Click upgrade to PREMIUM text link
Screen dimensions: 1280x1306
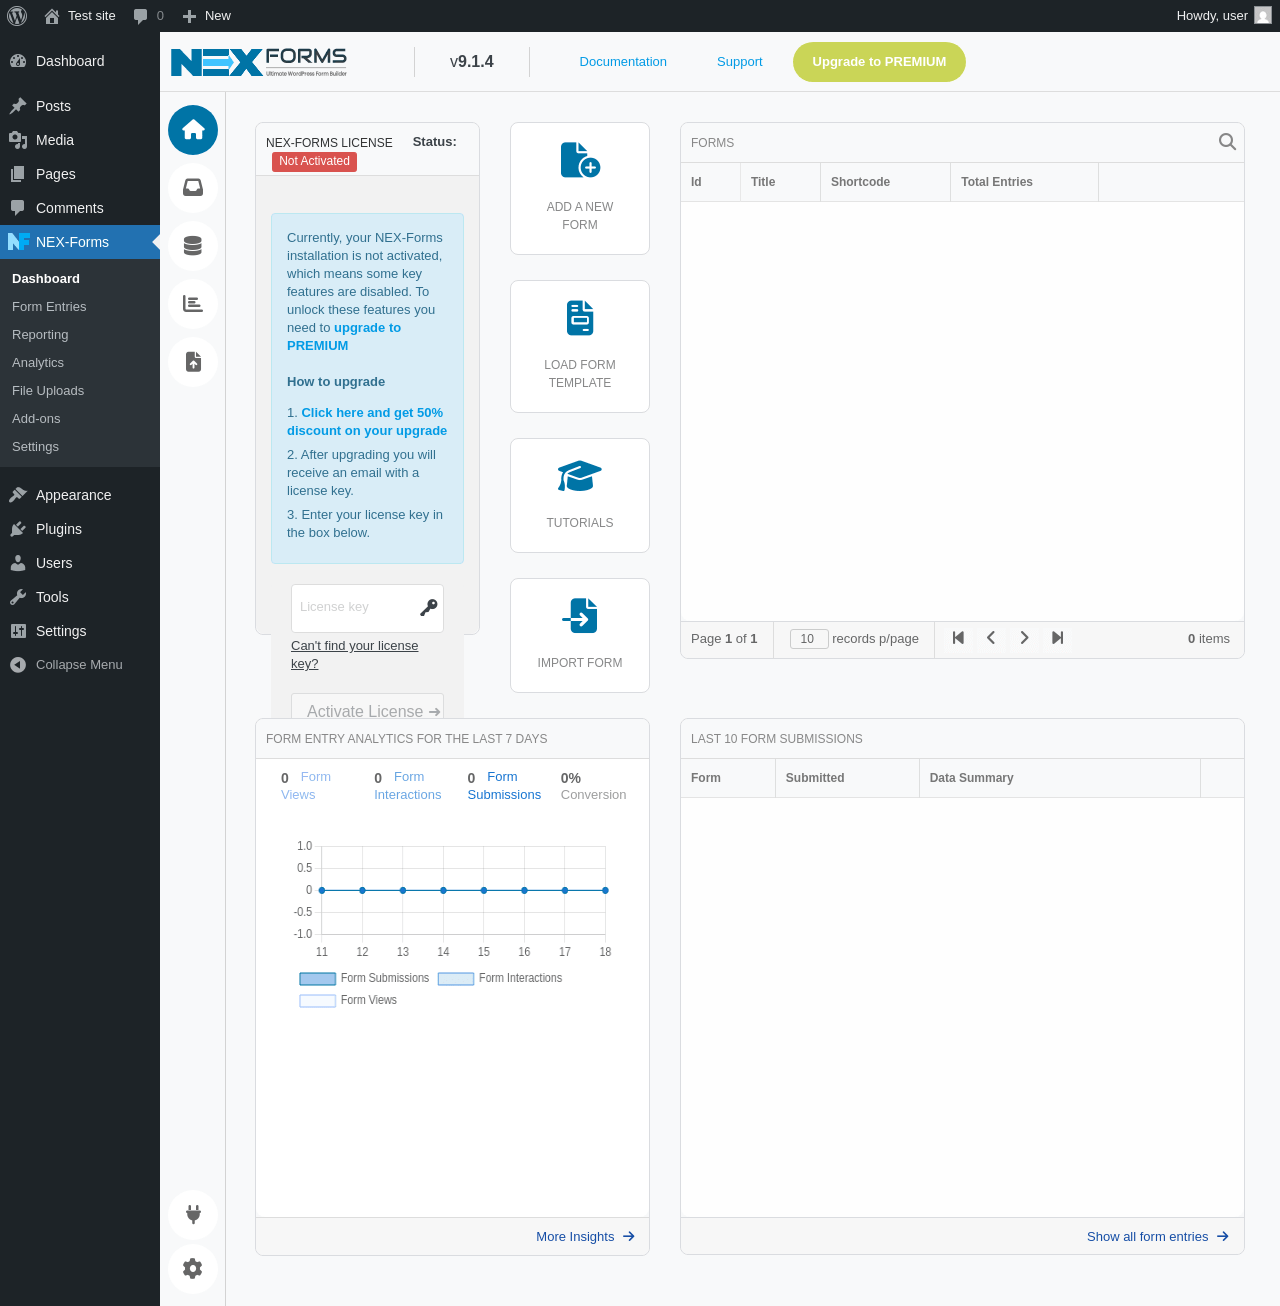[344, 337]
